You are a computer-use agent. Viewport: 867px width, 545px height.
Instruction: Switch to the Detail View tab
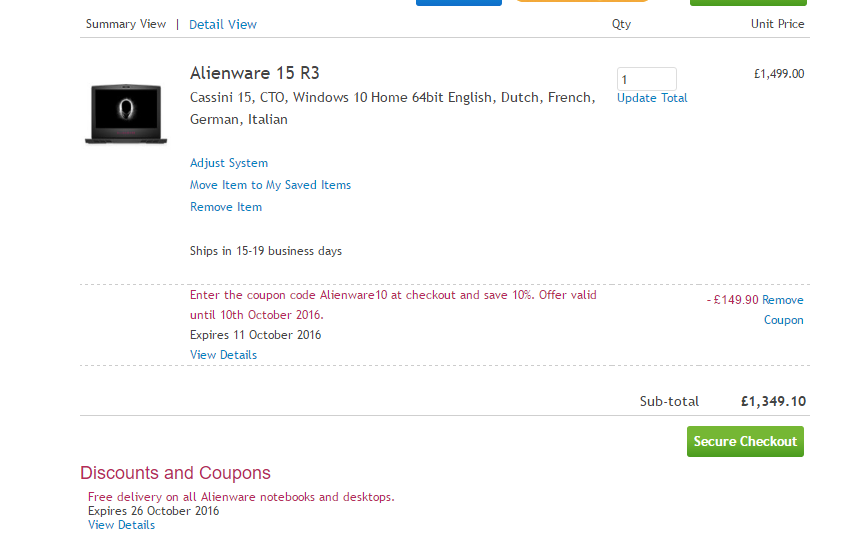(223, 24)
